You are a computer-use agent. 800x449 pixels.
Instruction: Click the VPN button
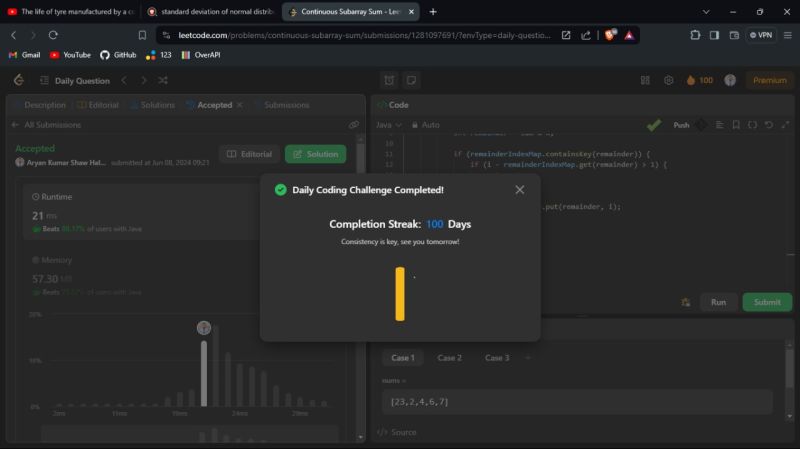[761, 35]
